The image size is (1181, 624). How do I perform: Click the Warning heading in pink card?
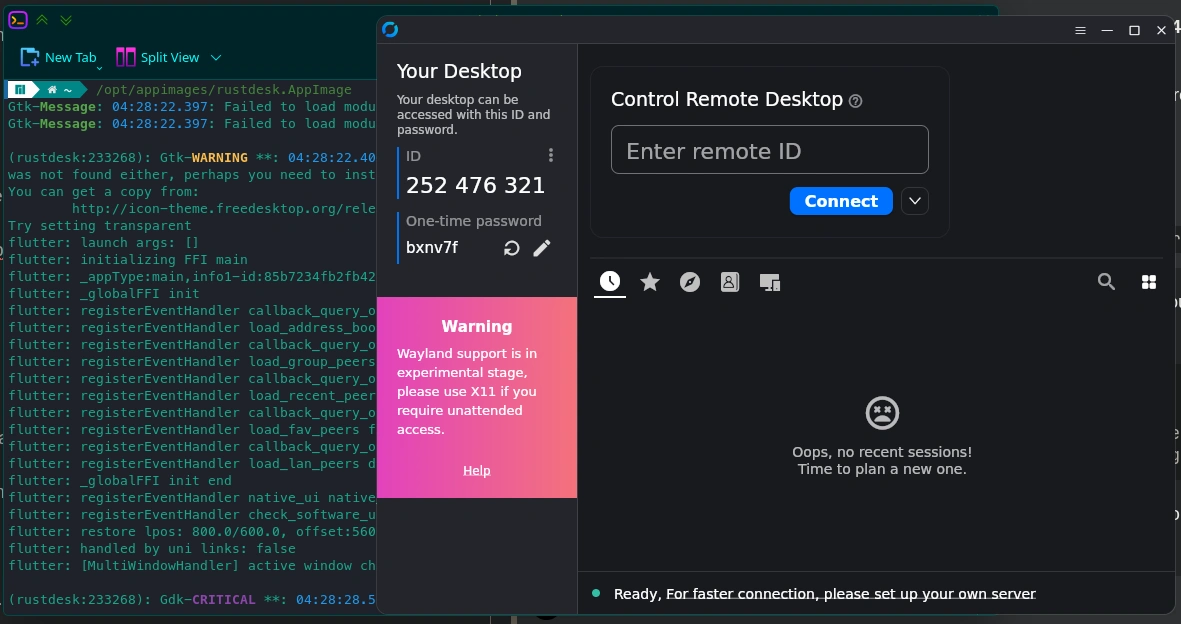point(476,326)
